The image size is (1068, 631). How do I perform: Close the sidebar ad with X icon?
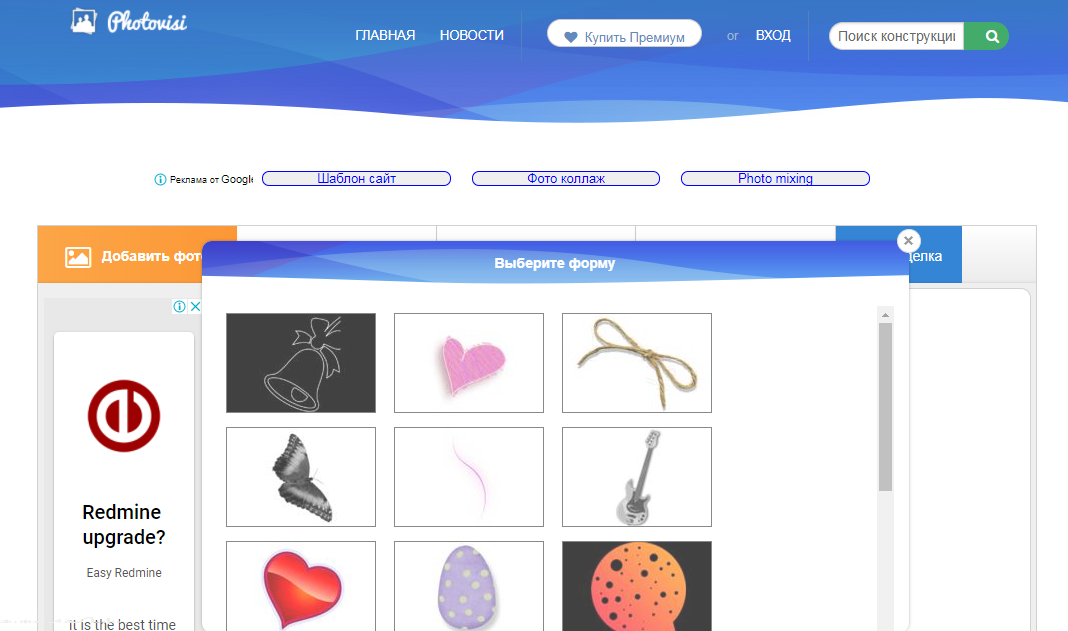[x=195, y=307]
